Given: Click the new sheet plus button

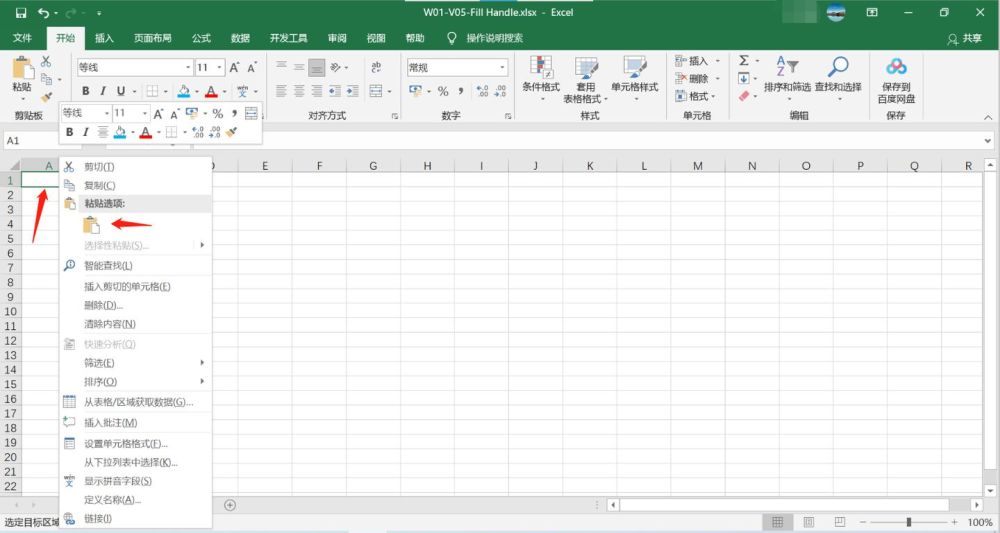Looking at the screenshot, I should [x=230, y=505].
